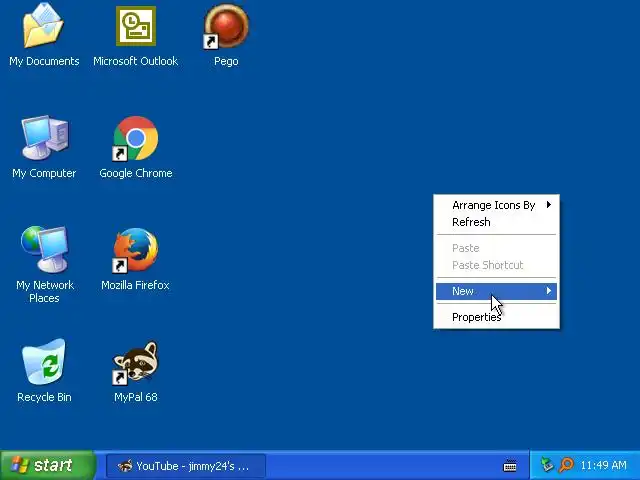The height and width of the screenshot is (480, 640).
Task: Click the greyed-out Paste entry
Action: pos(496,248)
